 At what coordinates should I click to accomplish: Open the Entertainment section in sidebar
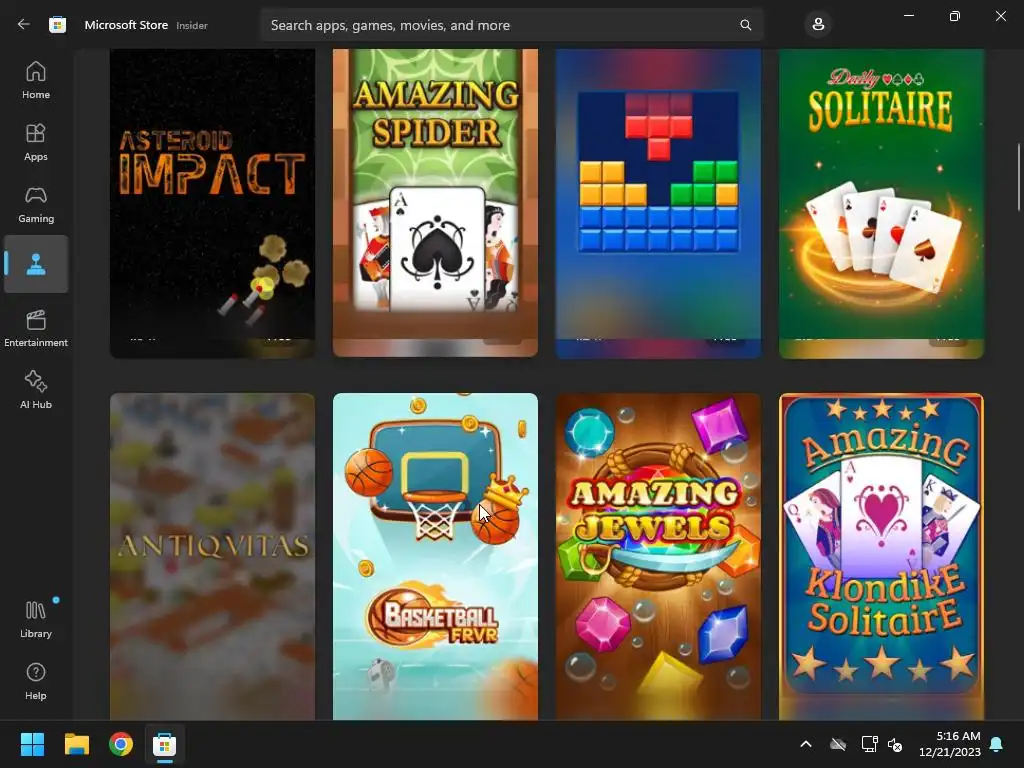tap(36, 328)
